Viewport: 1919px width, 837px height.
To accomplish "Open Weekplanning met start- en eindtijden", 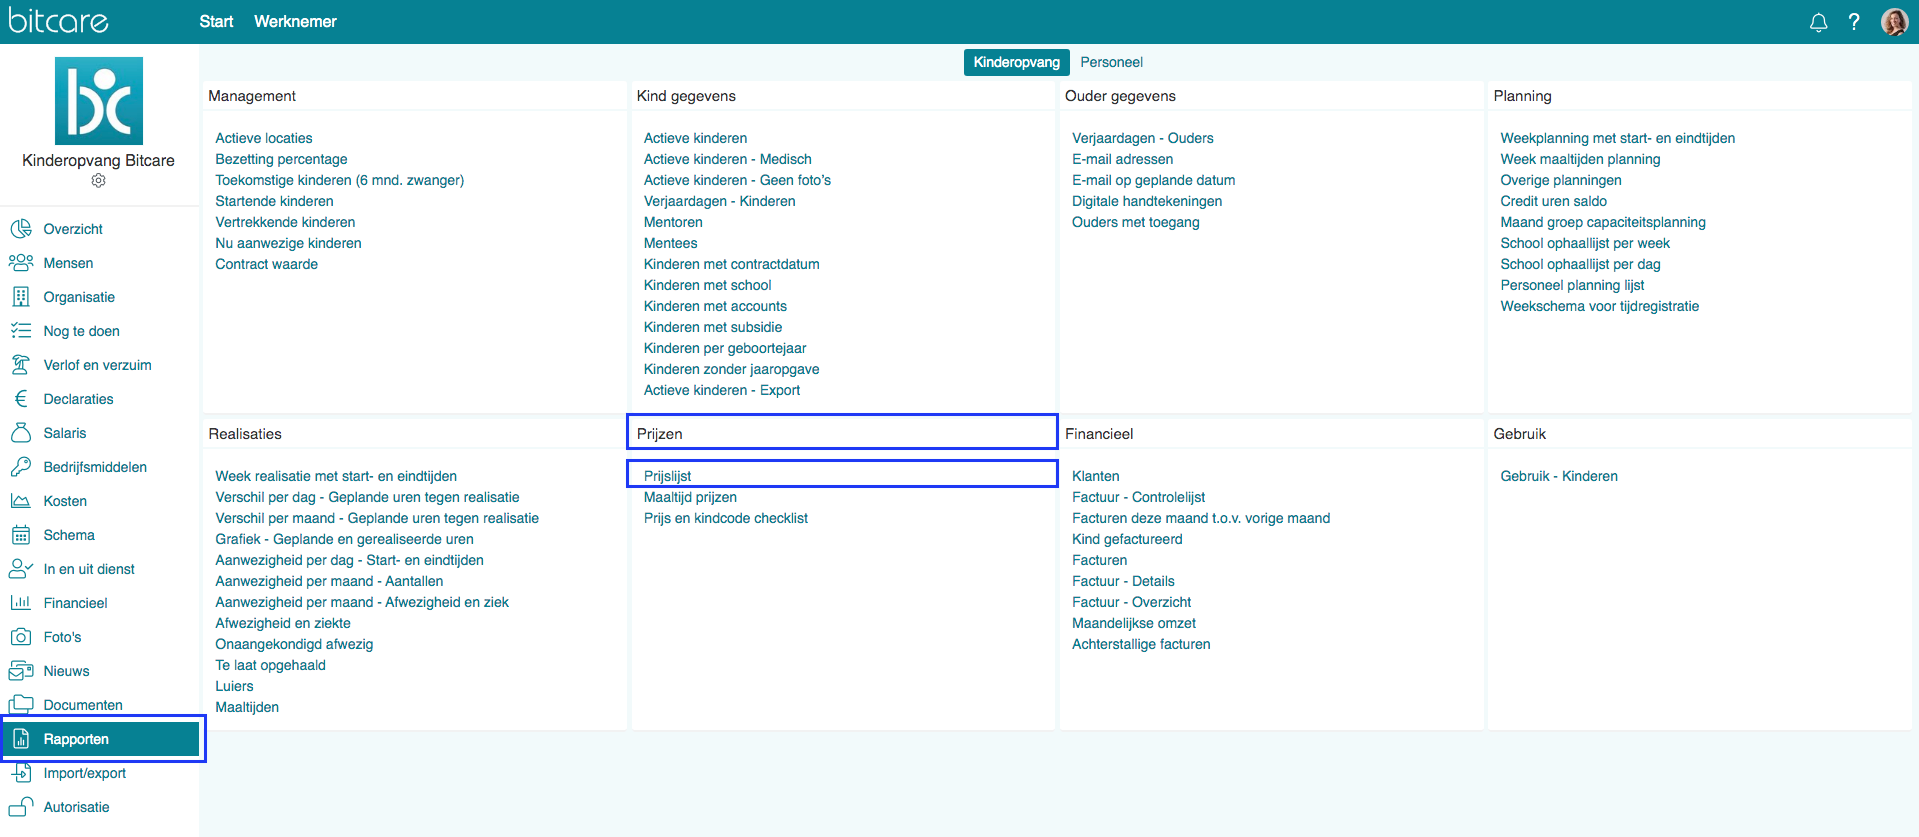I will pos(1617,138).
